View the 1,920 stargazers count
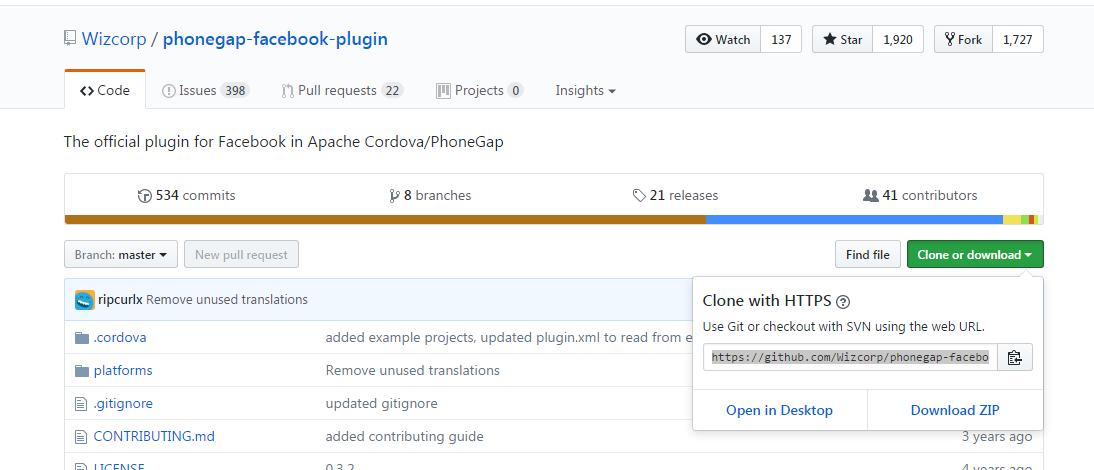 (x=898, y=40)
